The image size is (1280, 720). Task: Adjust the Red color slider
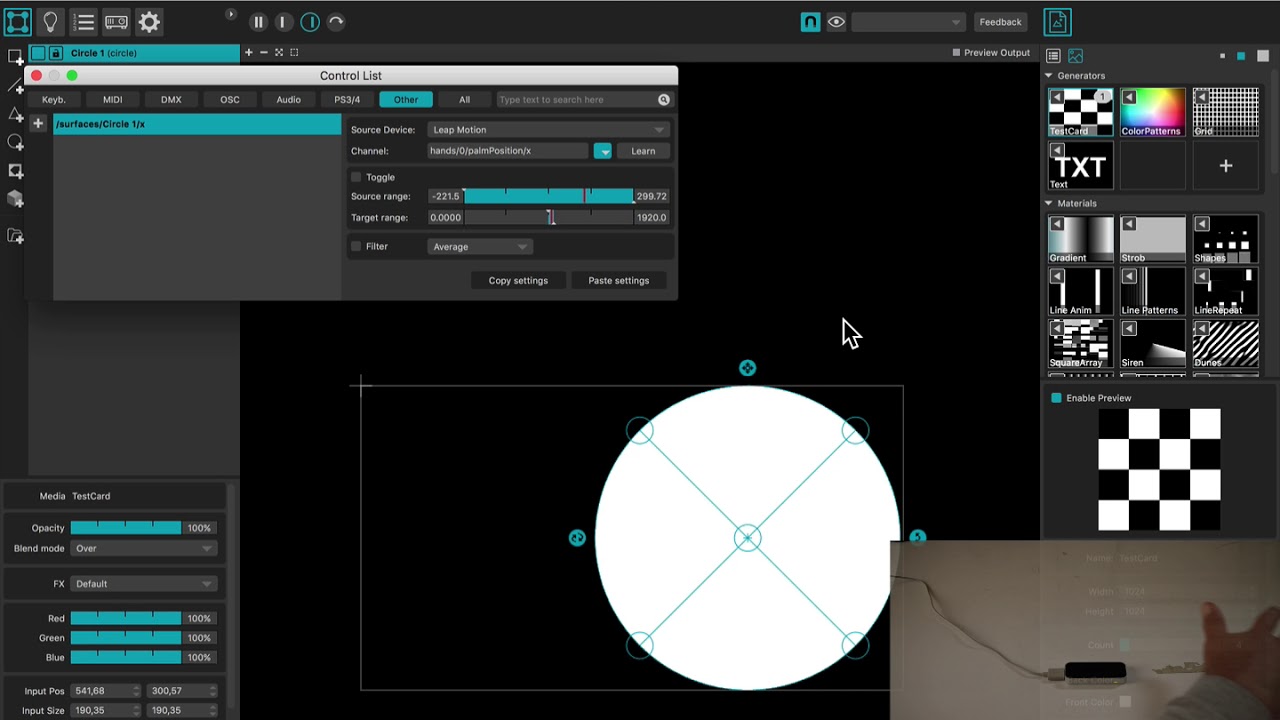click(126, 619)
